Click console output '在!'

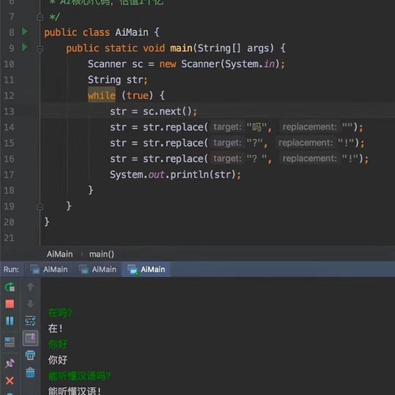(55, 329)
